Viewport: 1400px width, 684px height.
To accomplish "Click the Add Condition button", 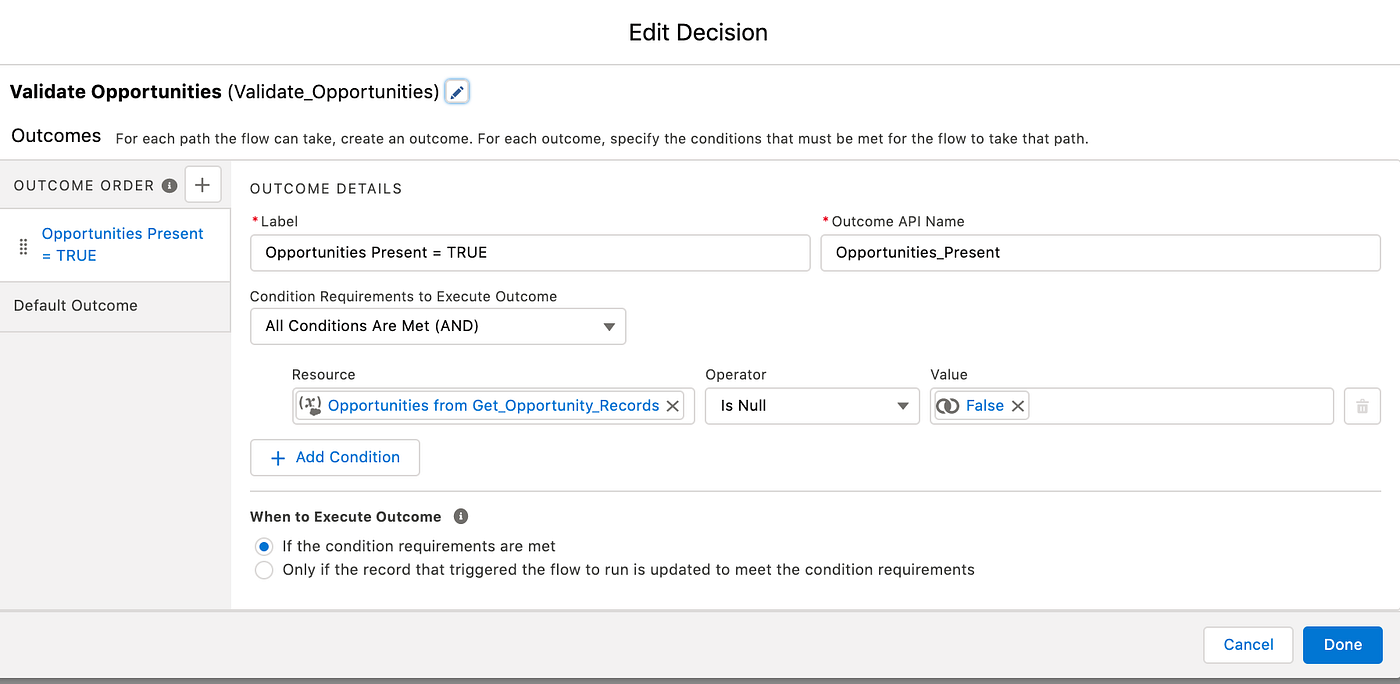I will 335,457.
